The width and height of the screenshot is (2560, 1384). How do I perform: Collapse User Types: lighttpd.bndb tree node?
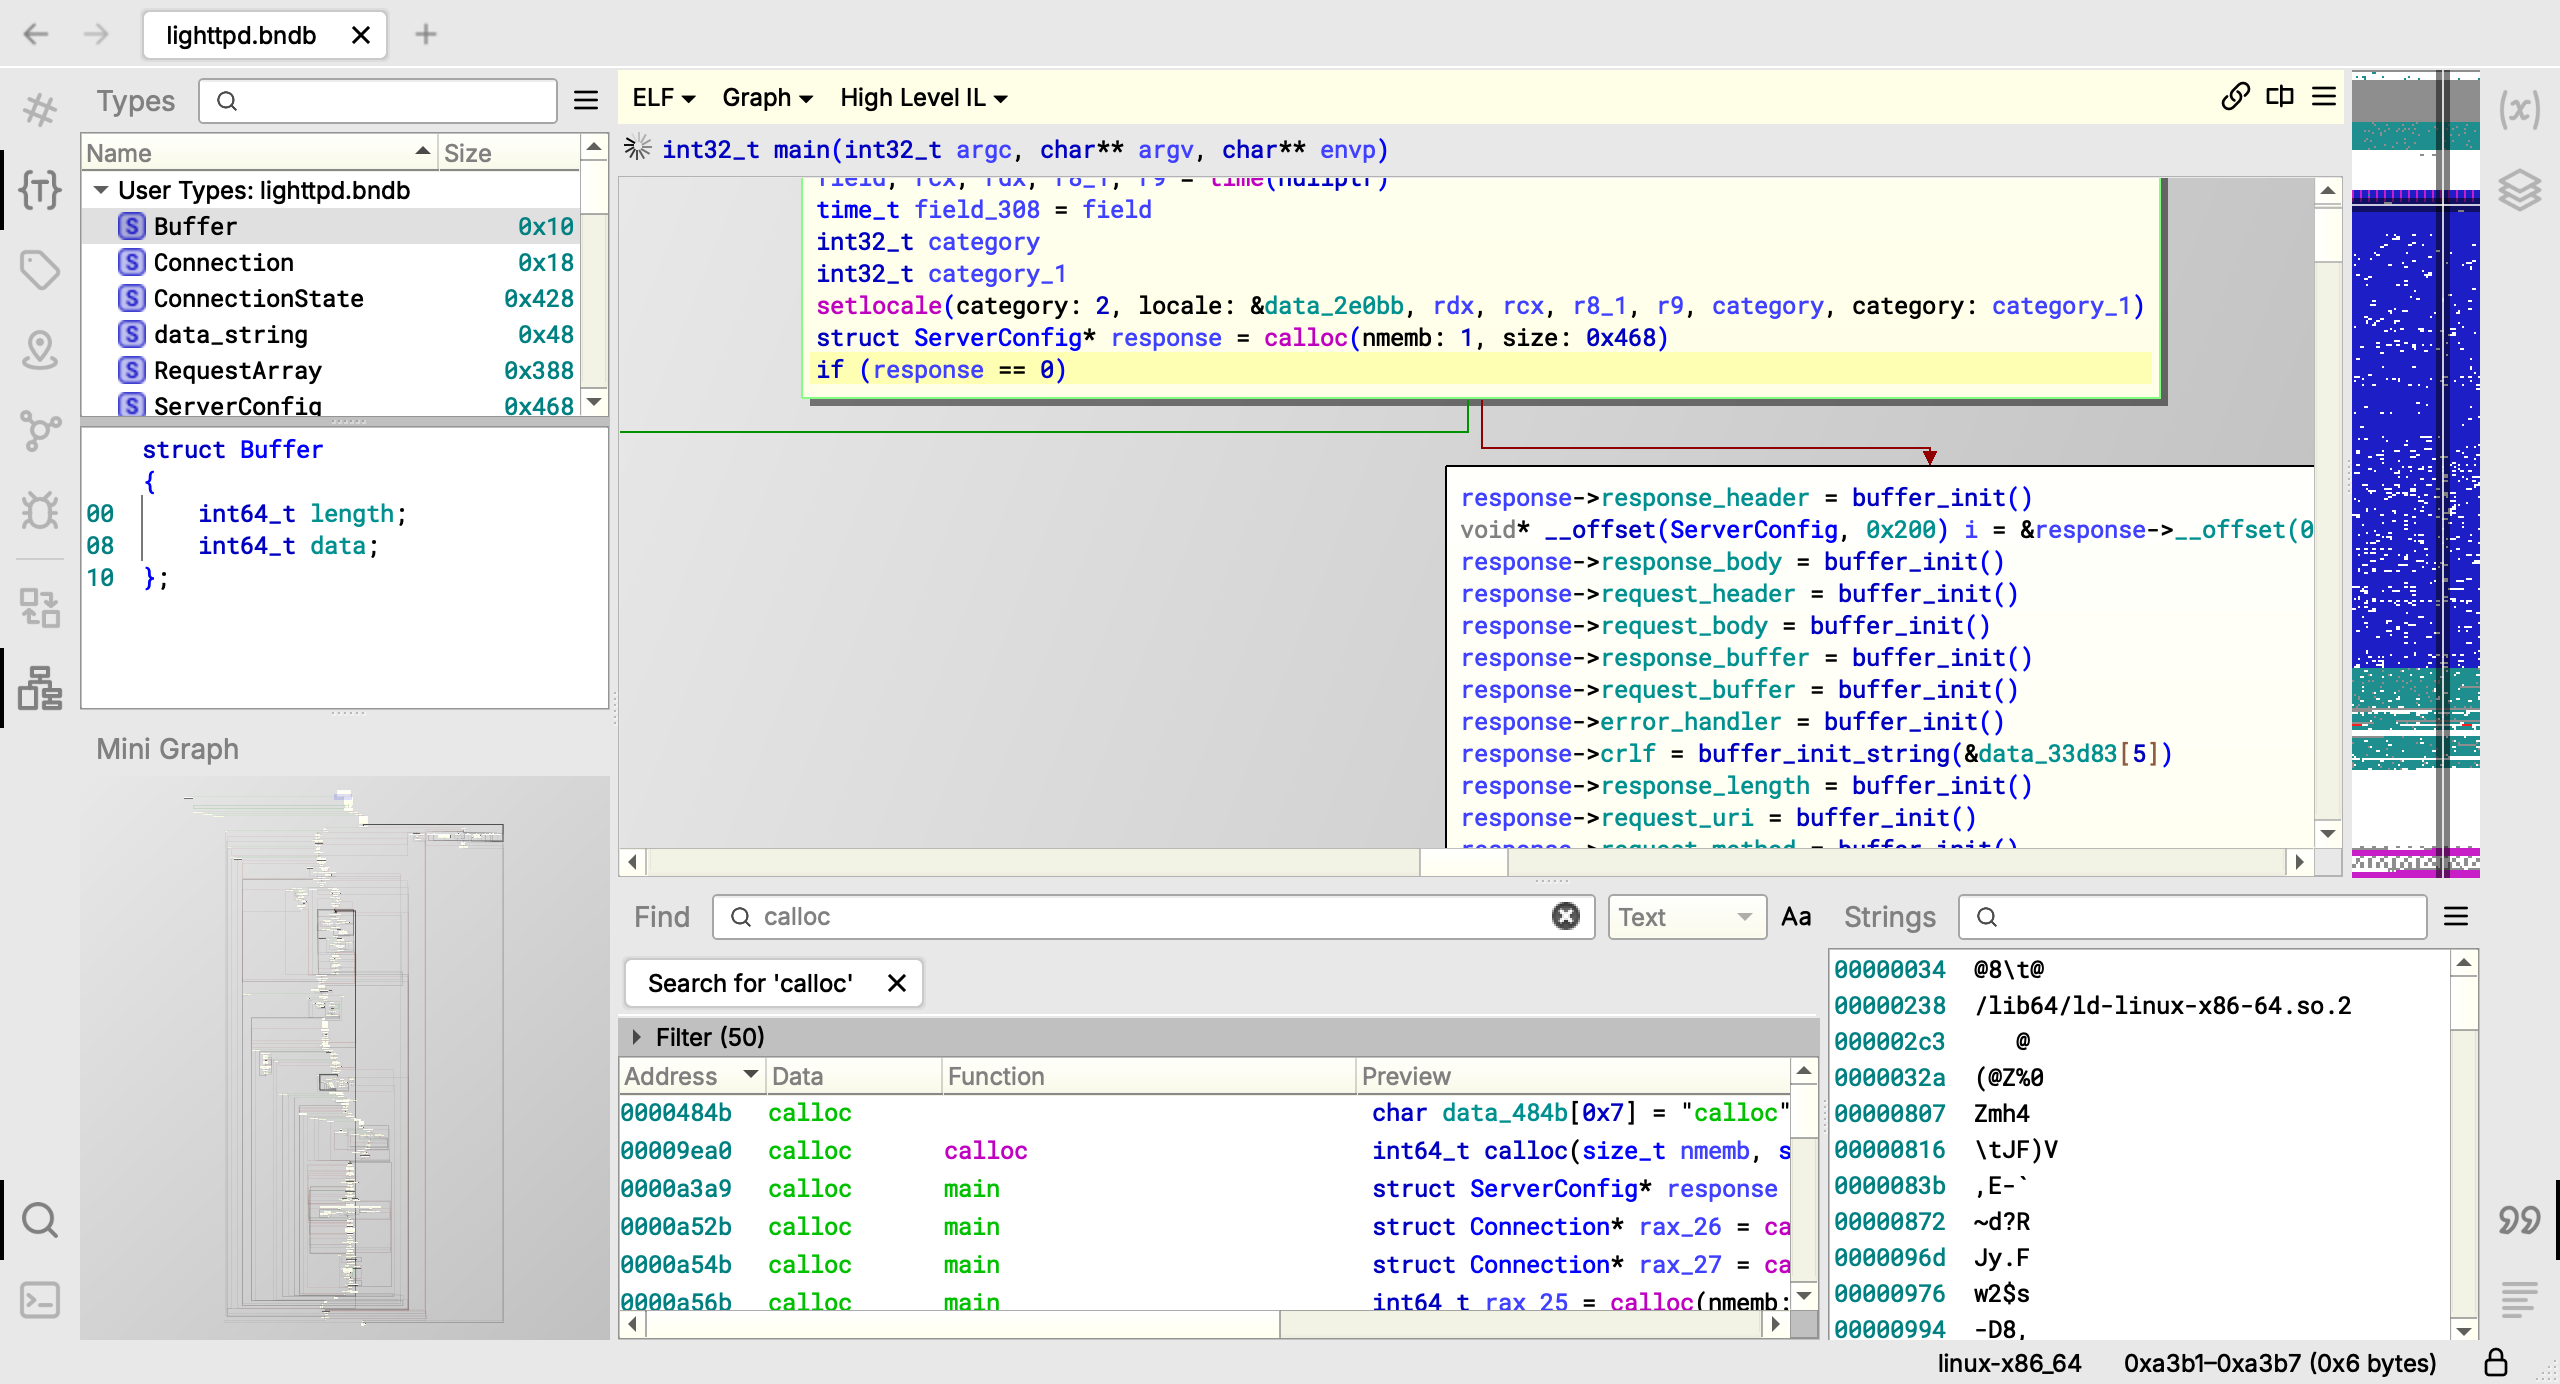pyautogui.click(x=101, y=190)
